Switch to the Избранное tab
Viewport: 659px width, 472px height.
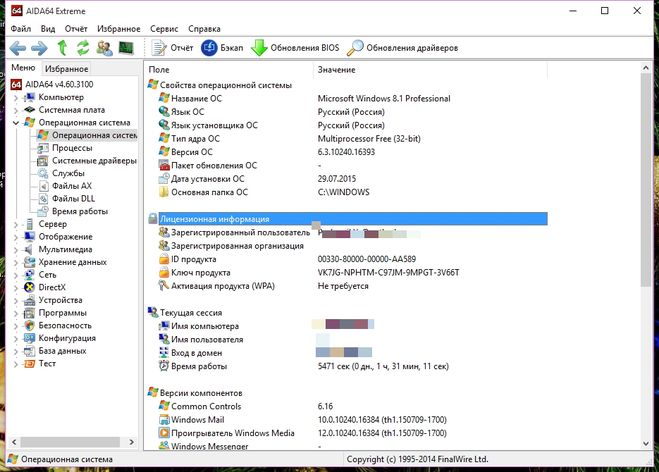click(66, 69)
